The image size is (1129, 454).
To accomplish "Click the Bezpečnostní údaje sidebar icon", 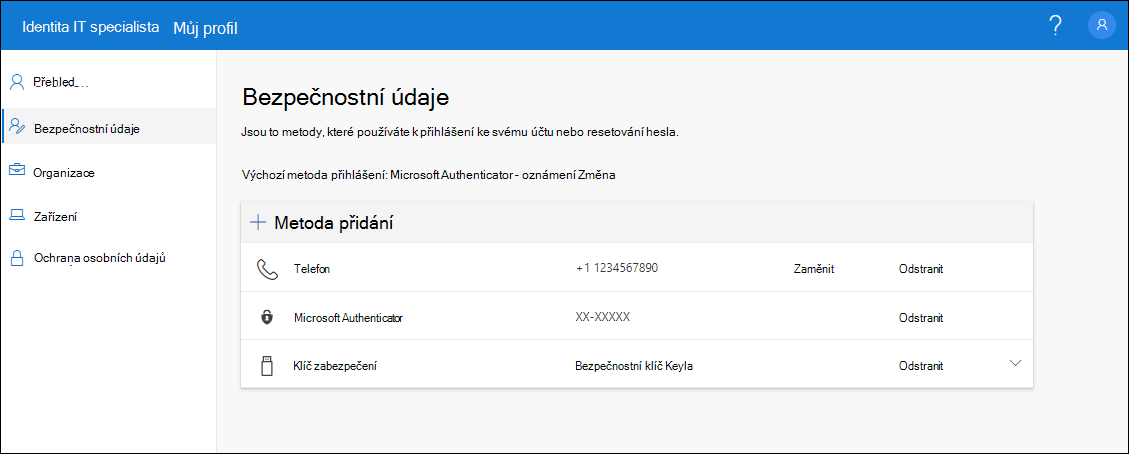I will pyautogui.click(x=17, y=128).
